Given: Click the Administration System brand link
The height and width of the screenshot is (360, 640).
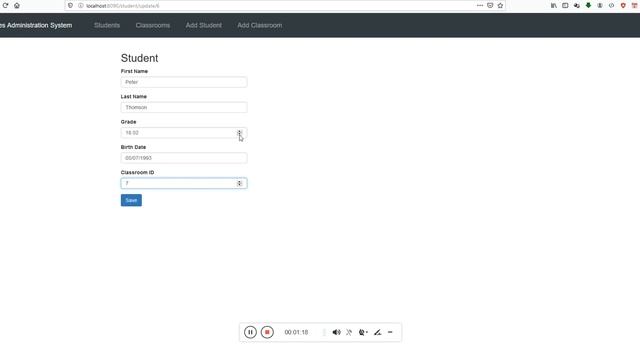Looking at the screenshot, I should pos(36,25).
